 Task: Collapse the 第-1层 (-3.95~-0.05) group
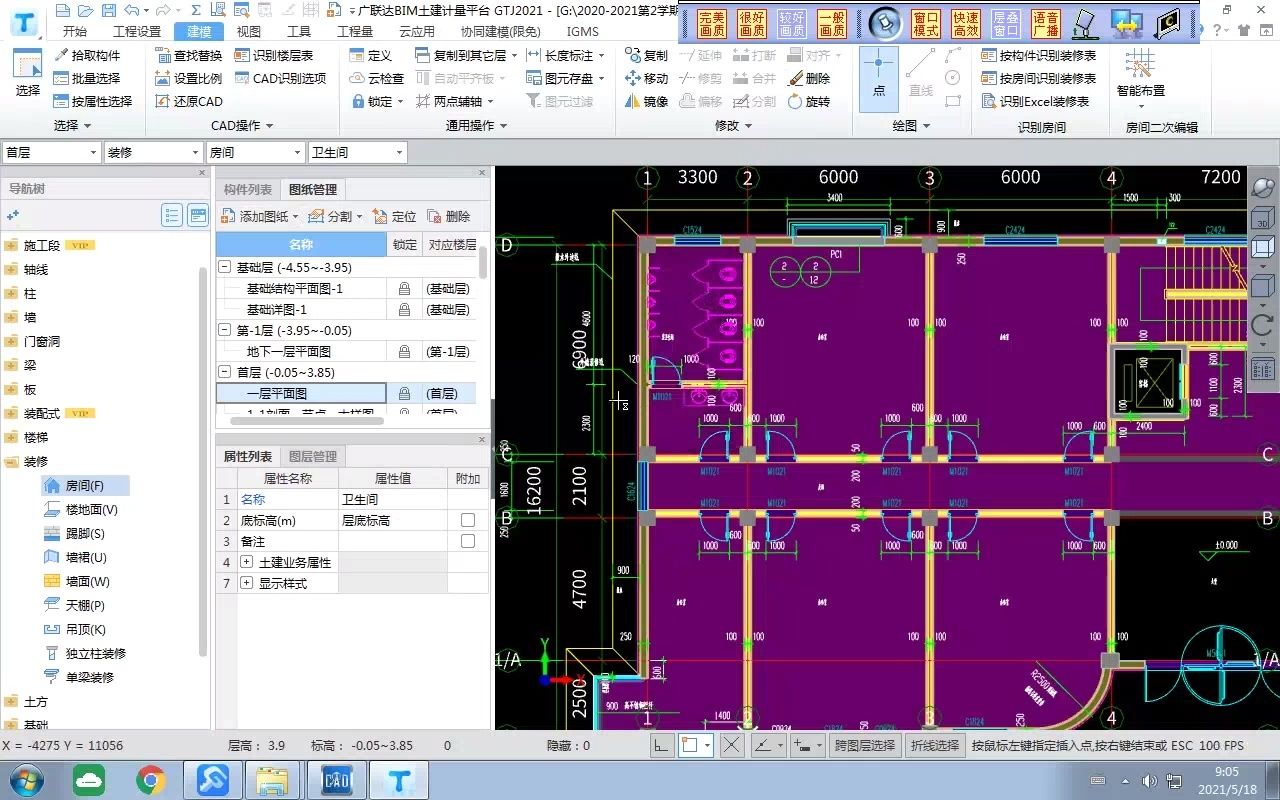pos(226,330)
